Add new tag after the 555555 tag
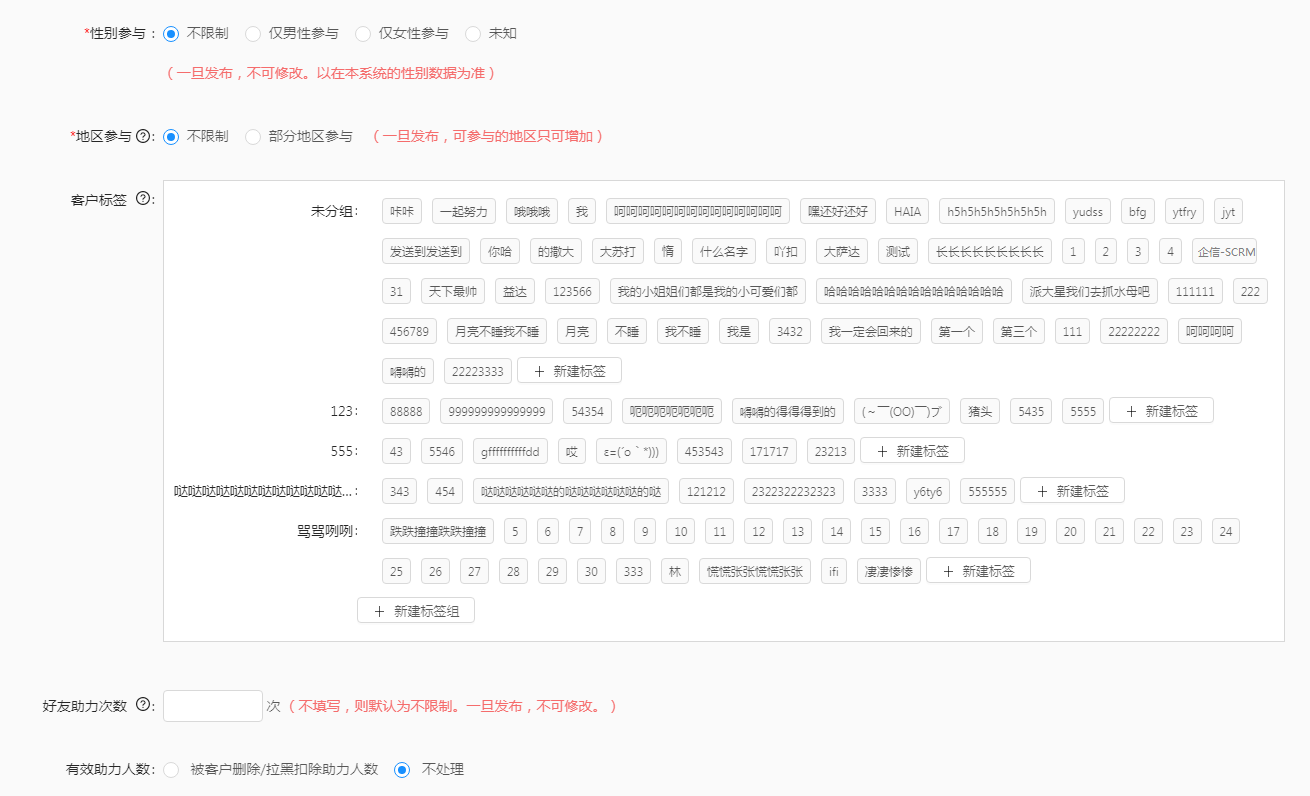The width and height of the screenshot is (1310, 796). coord(1072,491)
